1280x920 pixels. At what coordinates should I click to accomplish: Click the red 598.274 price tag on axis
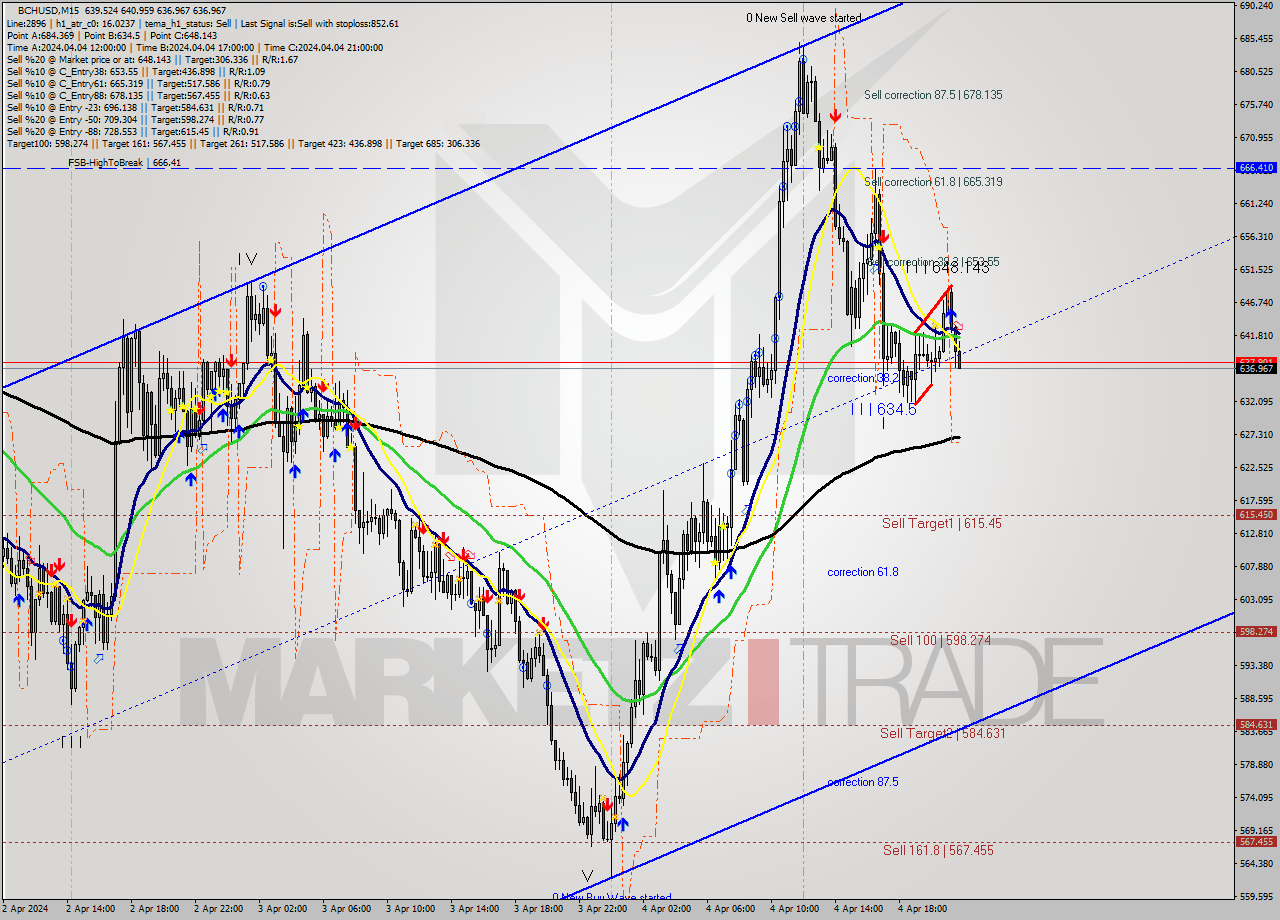pos(1256,632)
